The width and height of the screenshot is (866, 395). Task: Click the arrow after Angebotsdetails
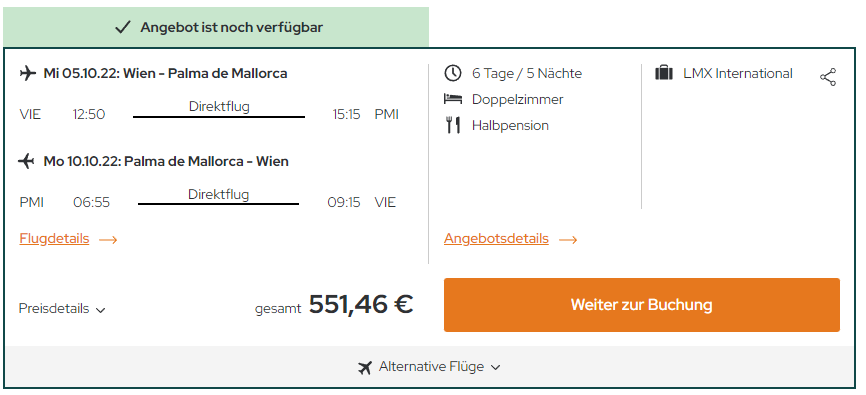[x=568, y=240]
